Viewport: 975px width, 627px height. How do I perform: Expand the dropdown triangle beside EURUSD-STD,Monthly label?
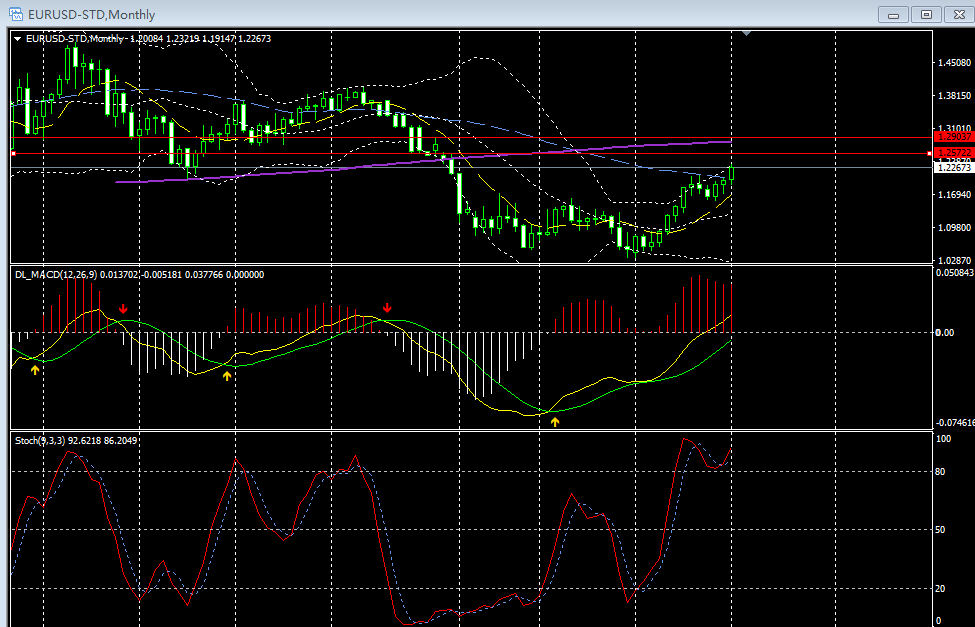pos(17,38)
